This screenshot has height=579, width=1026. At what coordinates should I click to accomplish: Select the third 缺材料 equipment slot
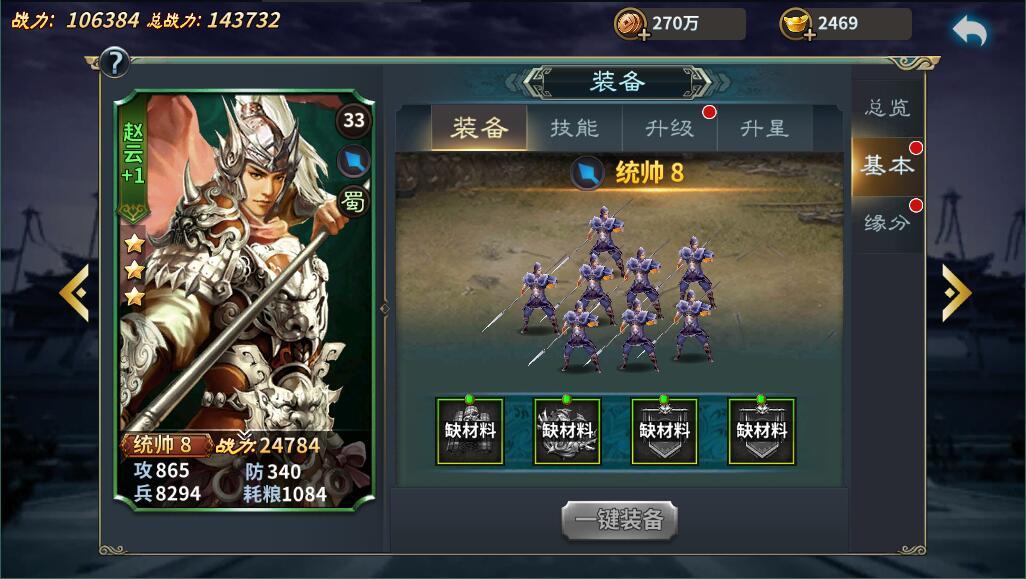point(664,431)
